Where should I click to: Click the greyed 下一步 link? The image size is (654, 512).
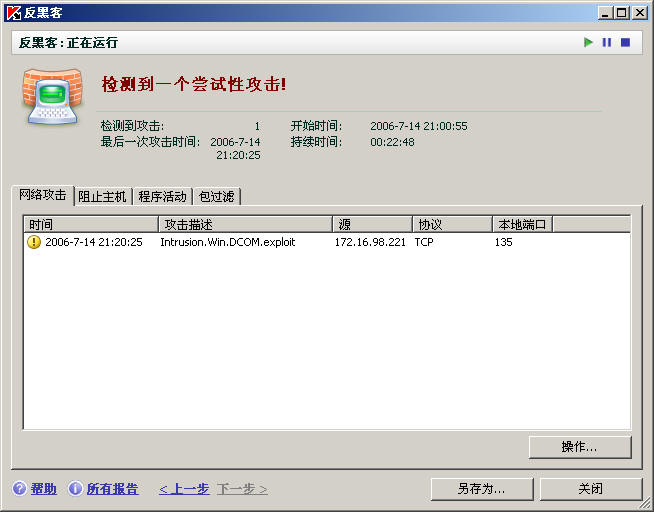coord(242,488)
